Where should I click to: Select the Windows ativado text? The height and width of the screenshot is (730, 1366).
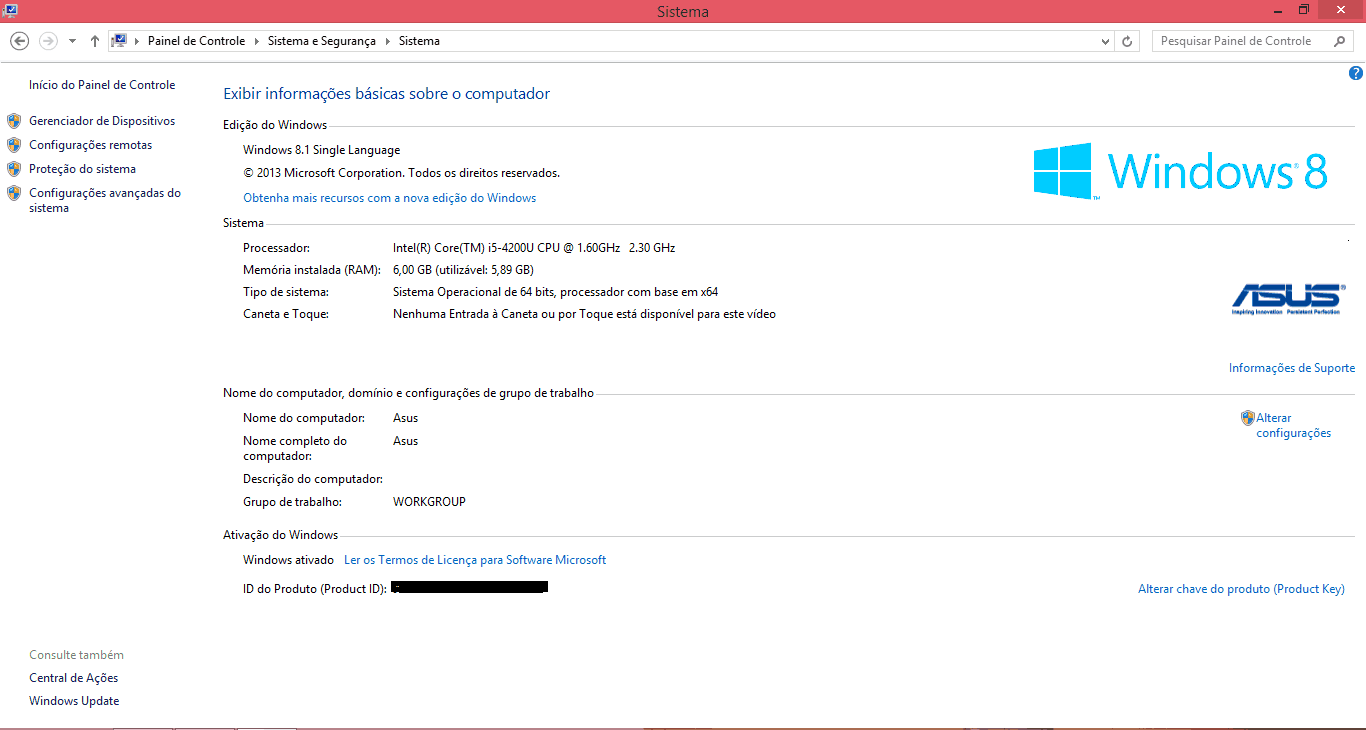288,560
